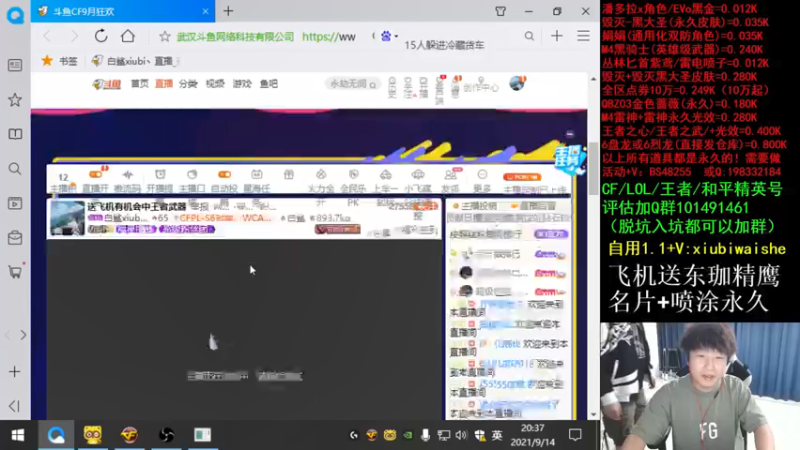Click the 武汉斗鱼网络科技有限公司 site certificate label
The width and height of the screenshot is (800, 450).
235,37
